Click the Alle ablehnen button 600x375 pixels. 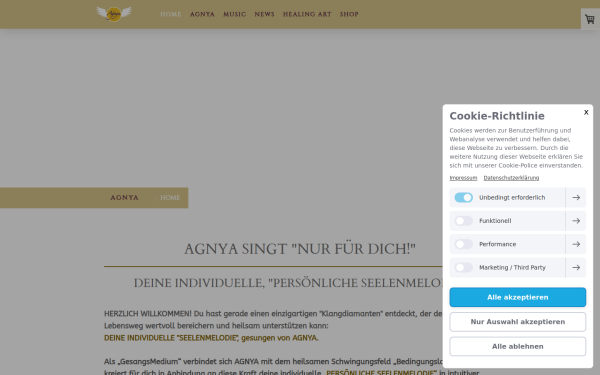517,346
